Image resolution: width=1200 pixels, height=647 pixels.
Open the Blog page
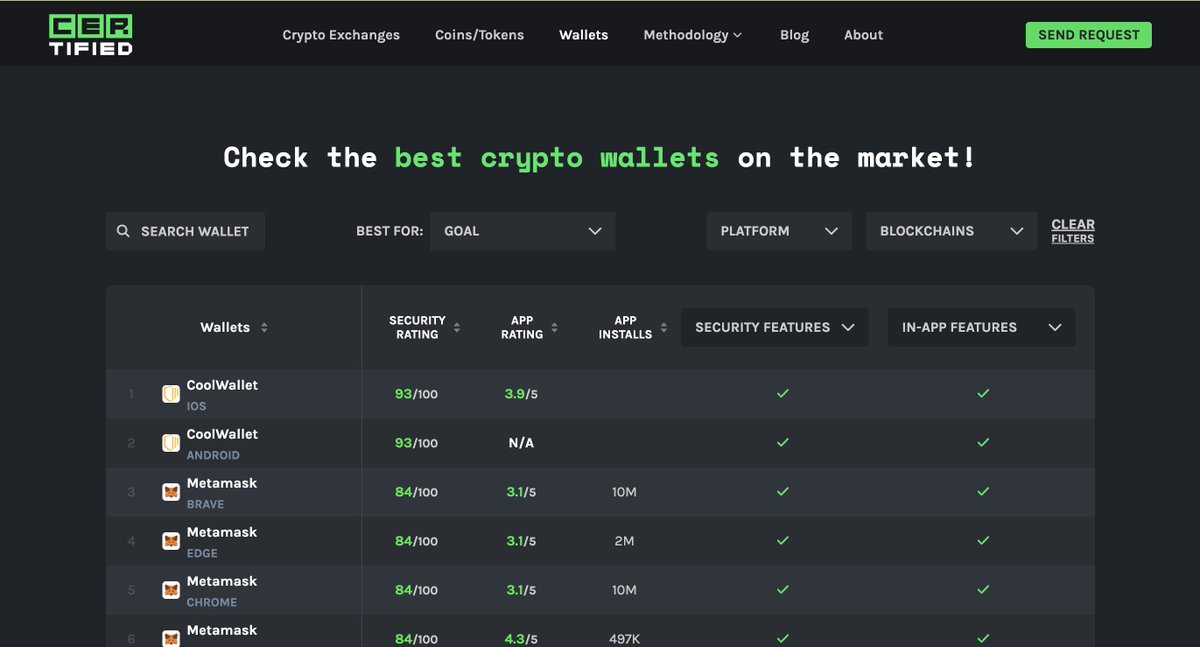(x=795, y=35)
